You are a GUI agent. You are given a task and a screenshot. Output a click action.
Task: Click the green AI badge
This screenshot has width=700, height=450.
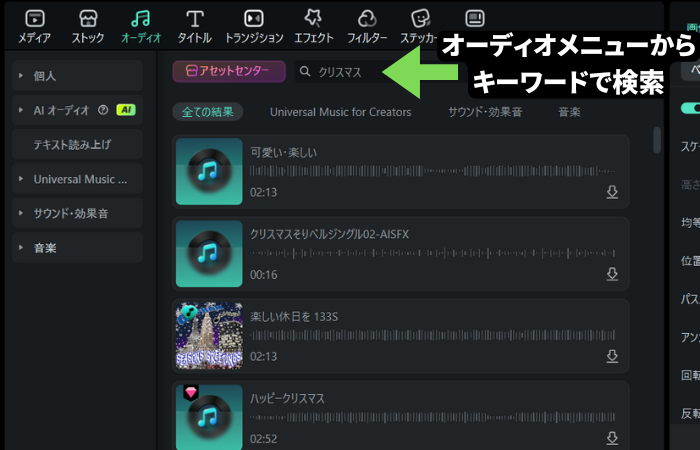point(126,110)
